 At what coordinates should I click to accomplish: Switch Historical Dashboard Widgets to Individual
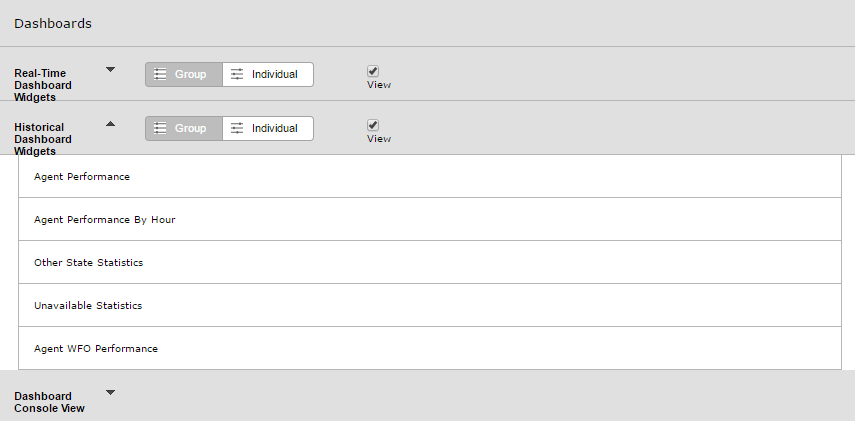point(268,128)
